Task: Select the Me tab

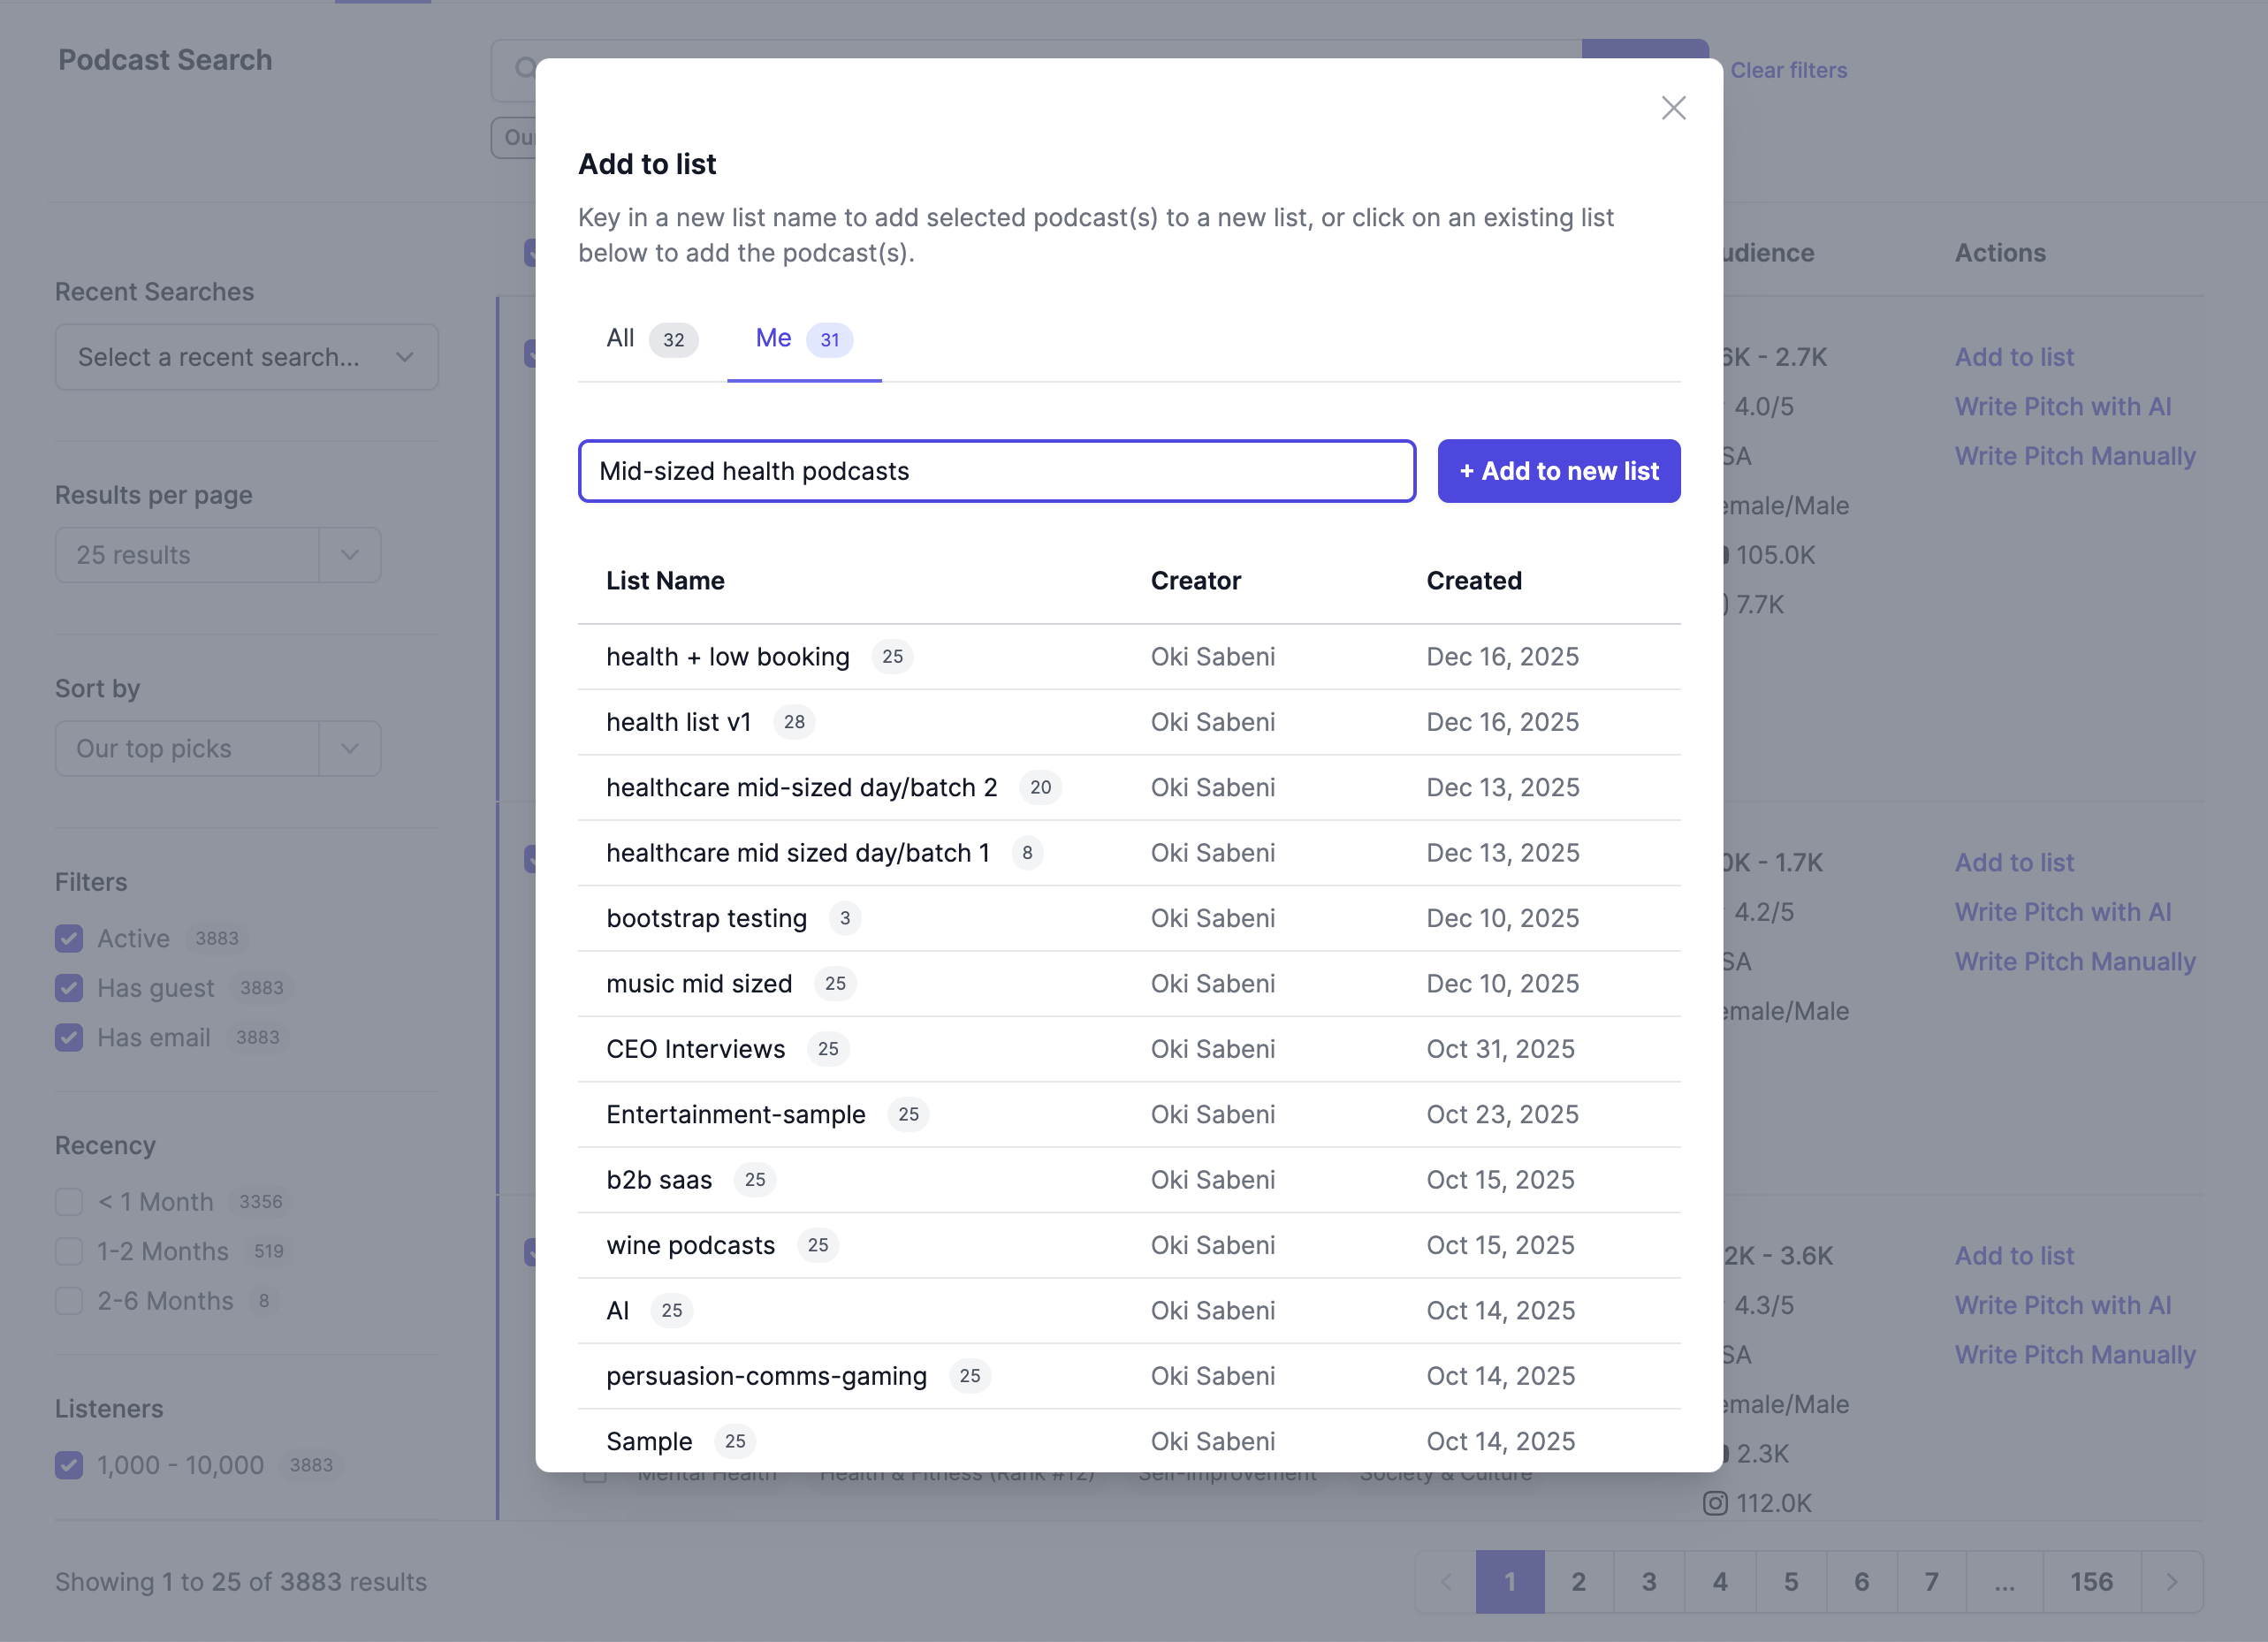Action: [802, 339]
